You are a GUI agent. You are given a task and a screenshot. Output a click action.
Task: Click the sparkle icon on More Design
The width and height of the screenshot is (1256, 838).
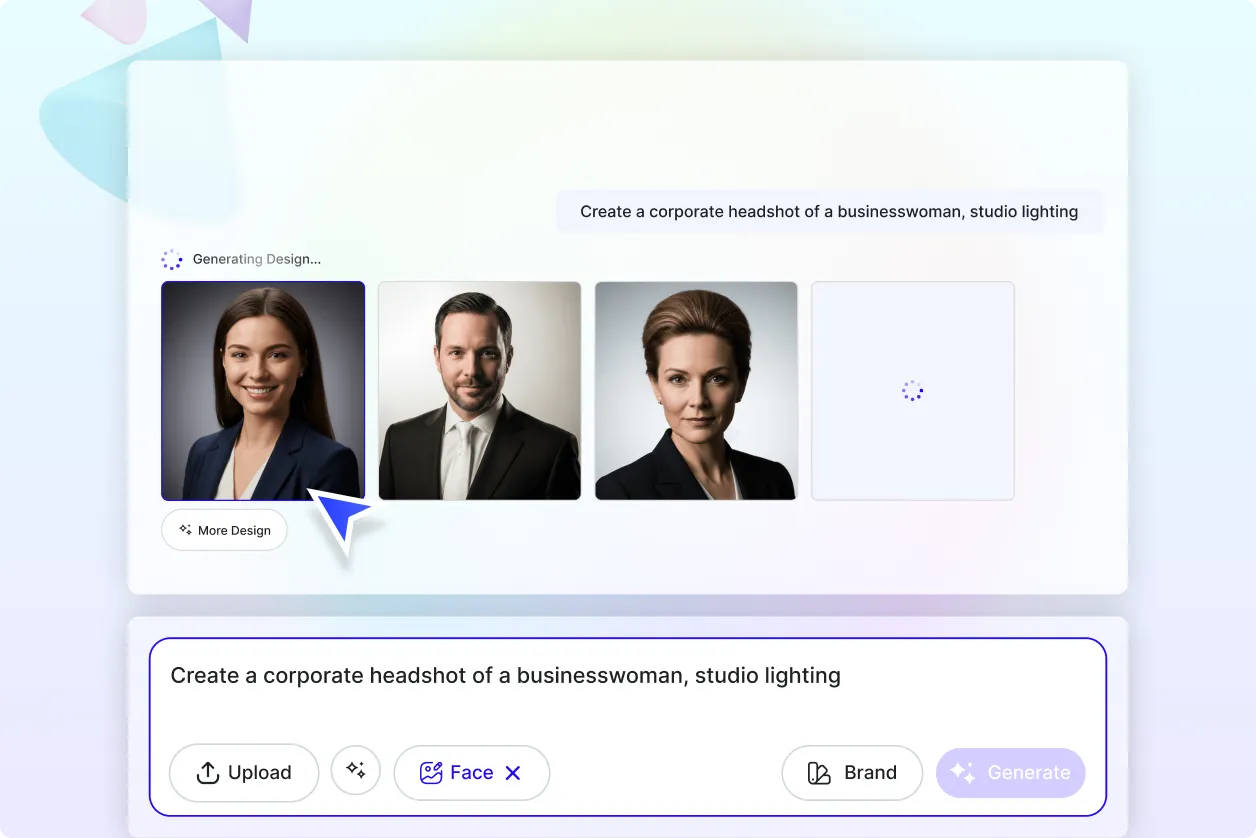coord(184,529)
